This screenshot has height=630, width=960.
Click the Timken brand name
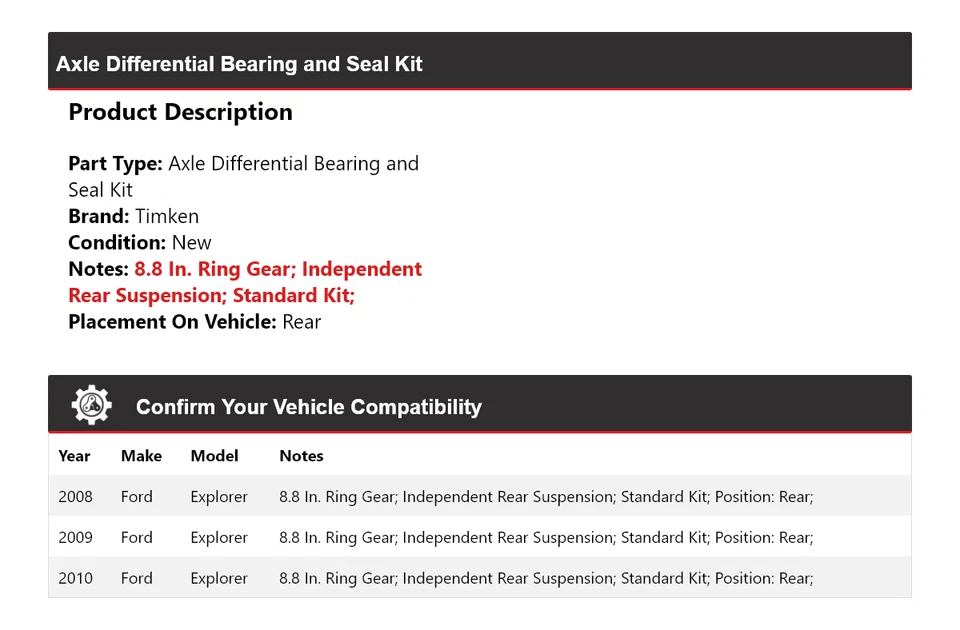tap(167, 216)
